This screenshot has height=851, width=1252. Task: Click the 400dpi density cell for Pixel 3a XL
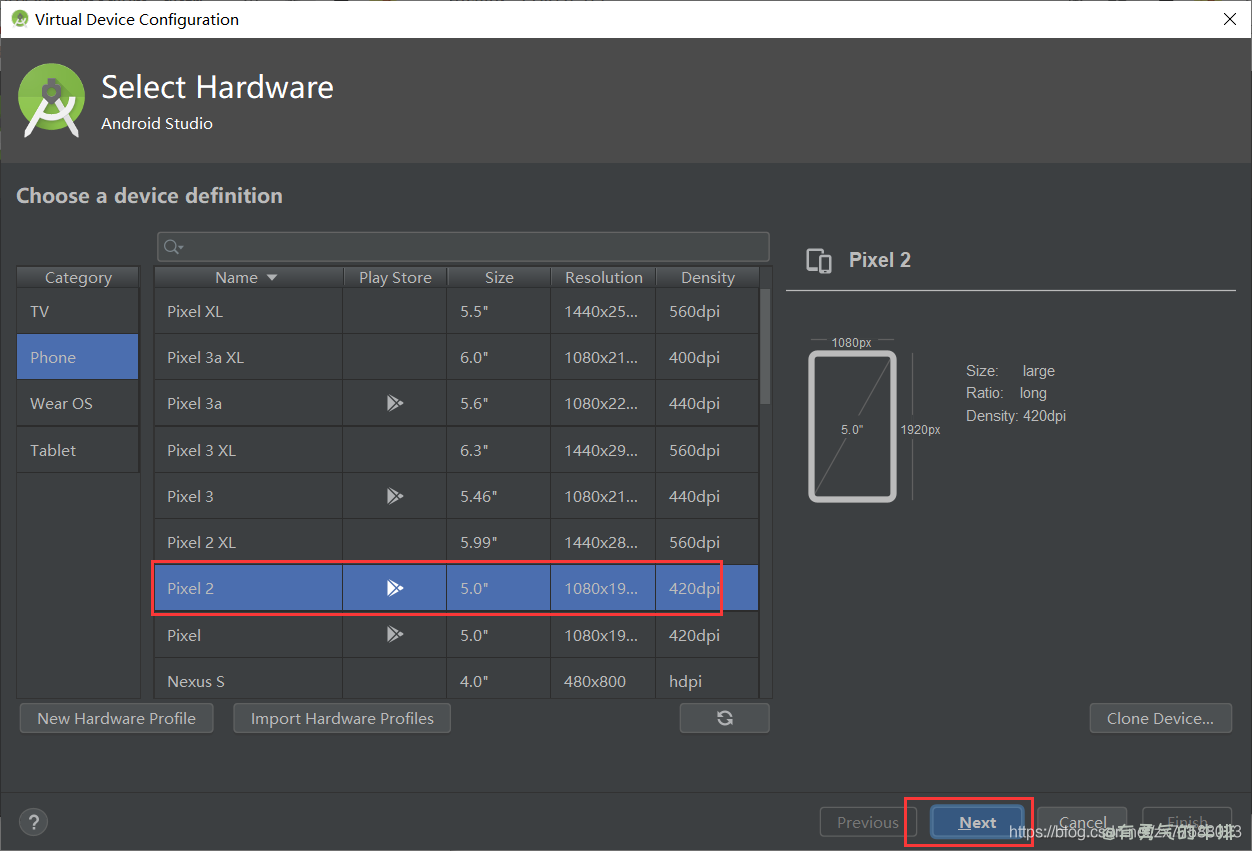point(707,357)
